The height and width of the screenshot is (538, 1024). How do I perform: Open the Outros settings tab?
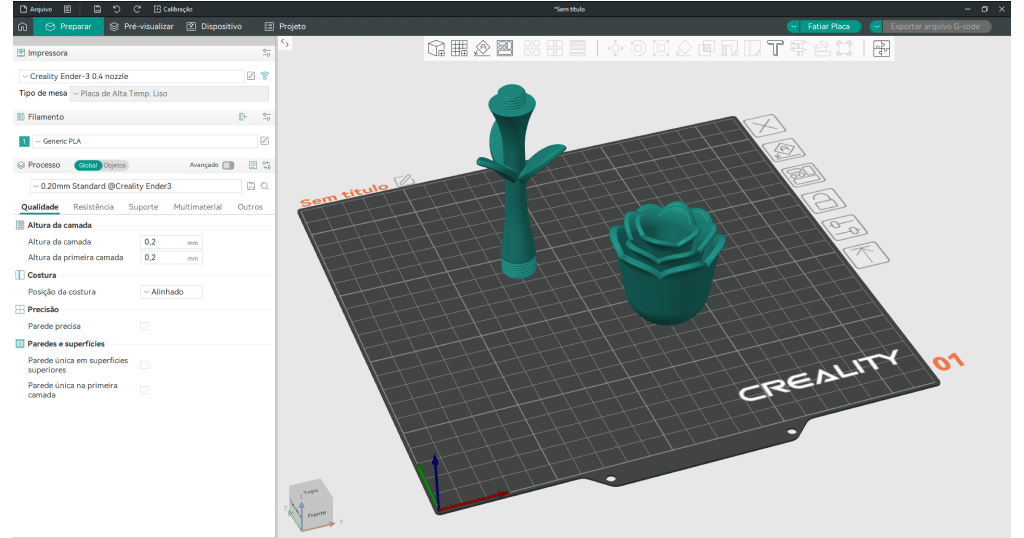click(x=250, y=207)
